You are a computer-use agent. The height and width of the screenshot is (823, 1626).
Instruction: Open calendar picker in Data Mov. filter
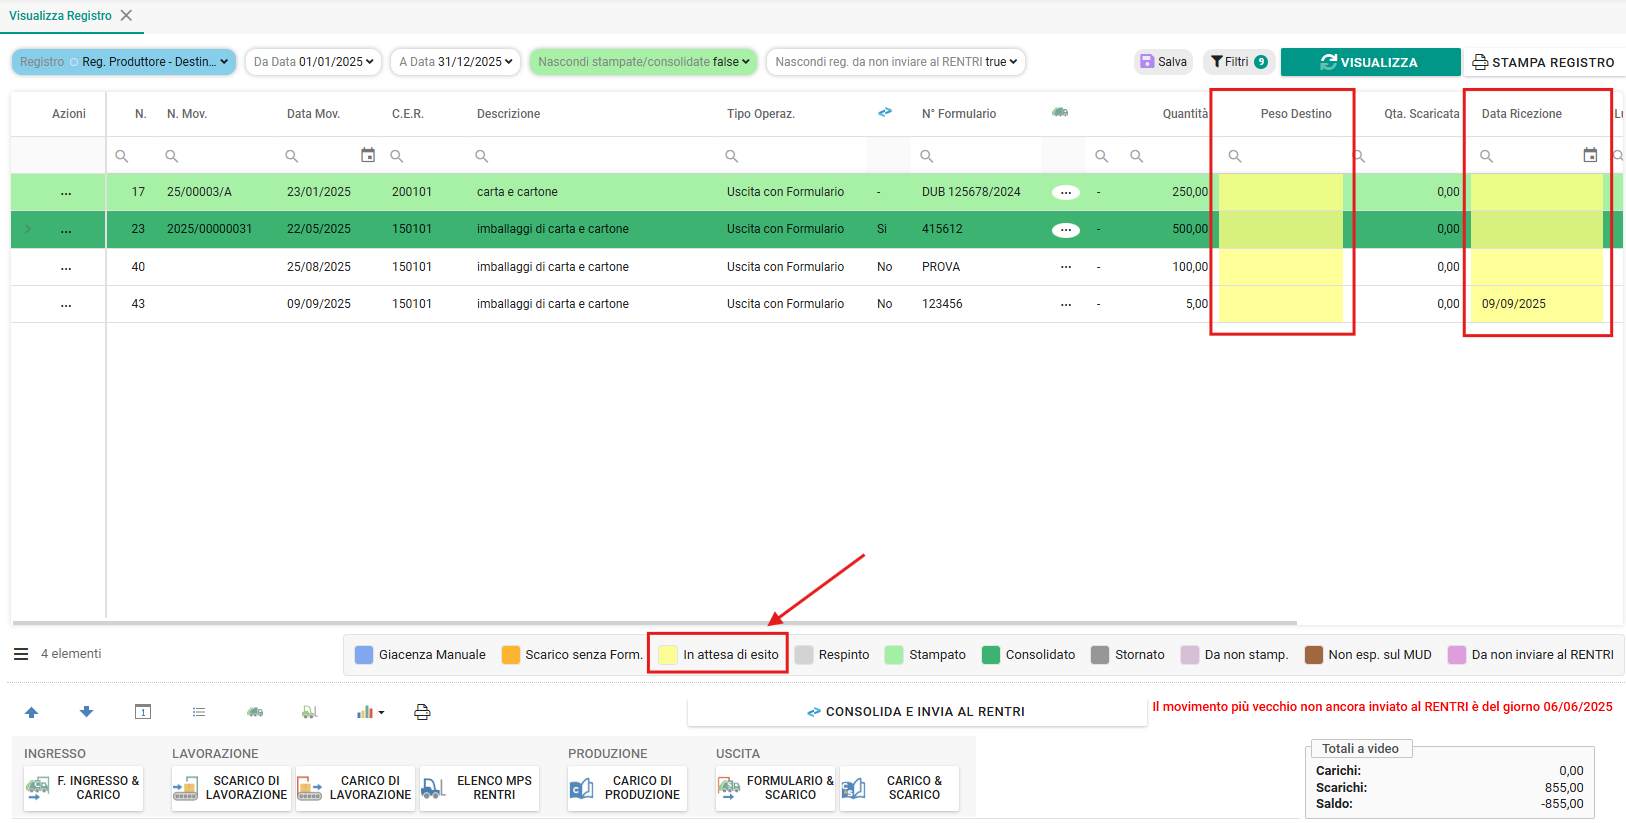[368, 155]
